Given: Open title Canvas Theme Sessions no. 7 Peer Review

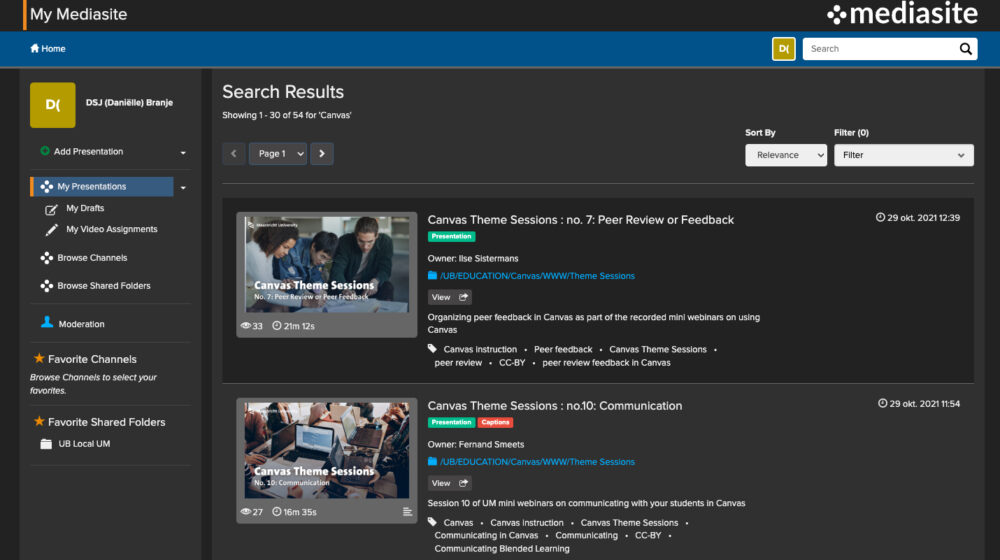Looking at the screenshot, I should pos(580,219).
